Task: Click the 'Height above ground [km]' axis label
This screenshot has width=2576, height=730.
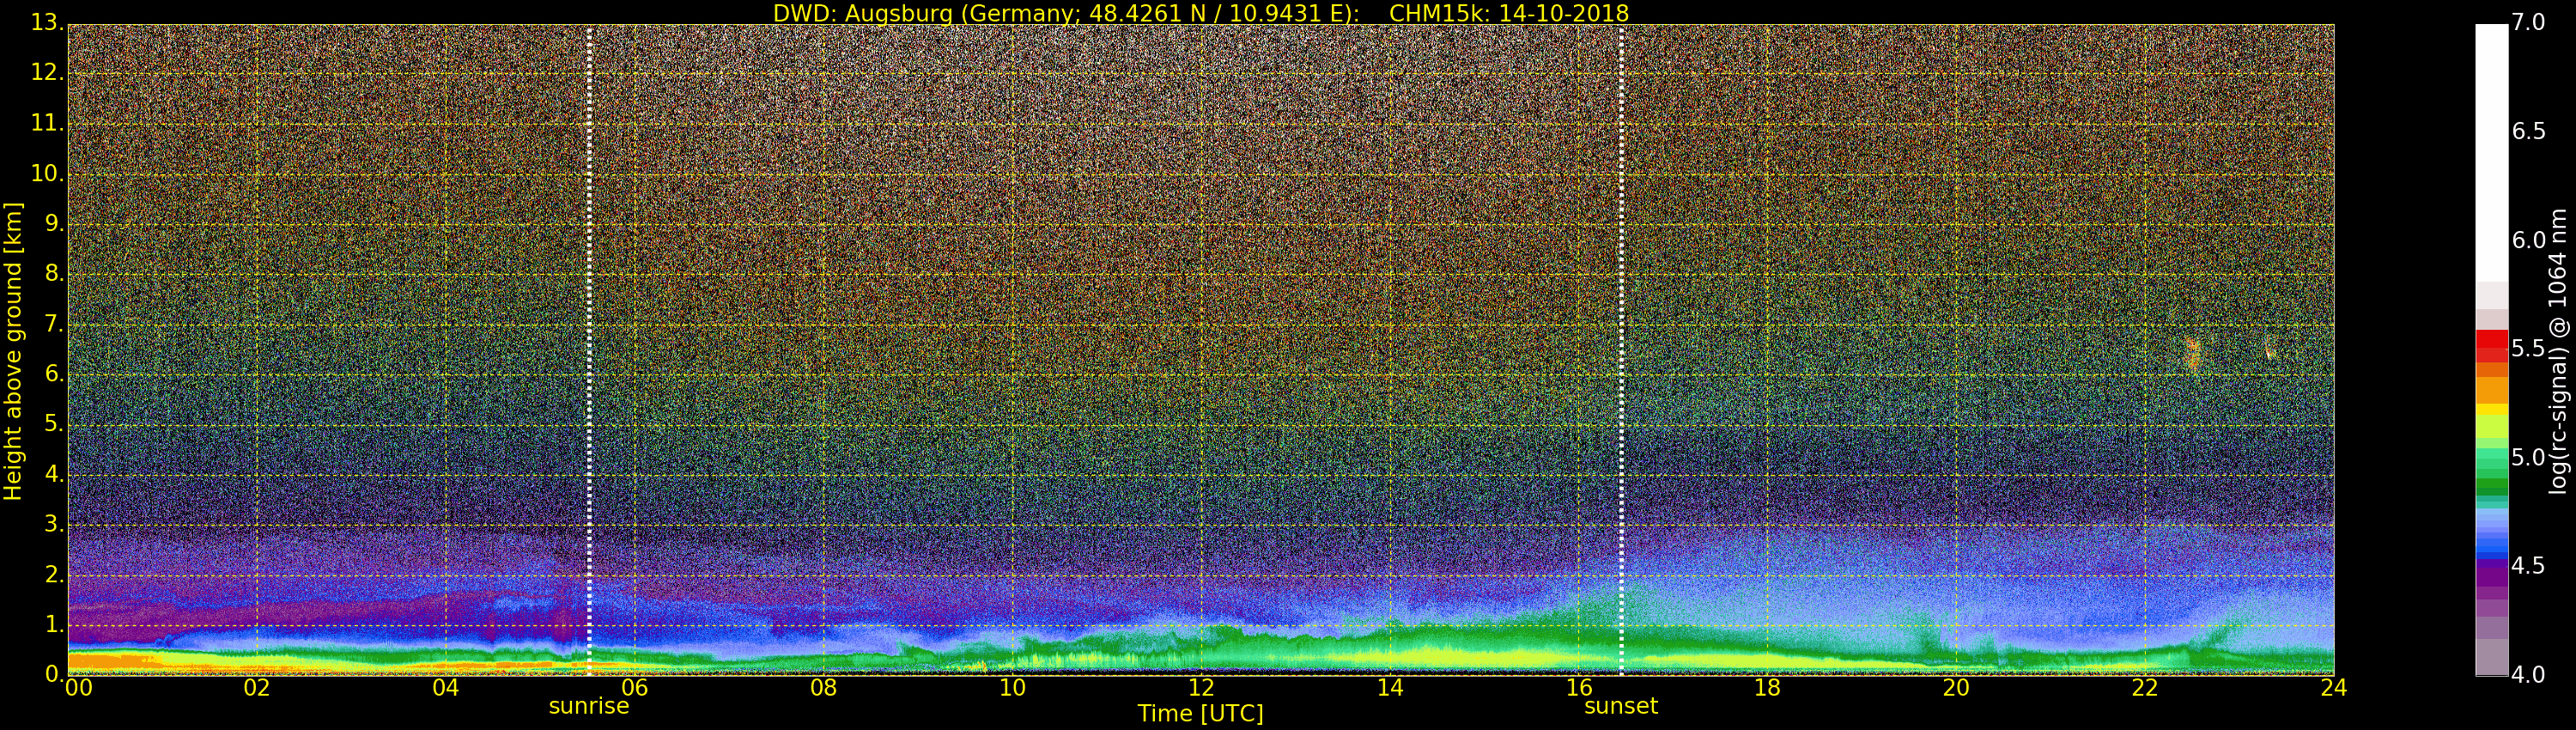Action: pos(13,350)
